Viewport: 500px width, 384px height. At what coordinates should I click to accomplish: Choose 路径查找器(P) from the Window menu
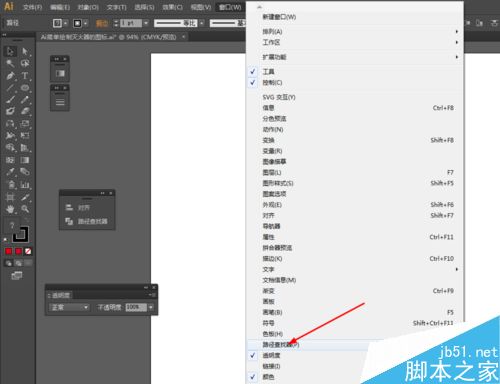point(355,344)
